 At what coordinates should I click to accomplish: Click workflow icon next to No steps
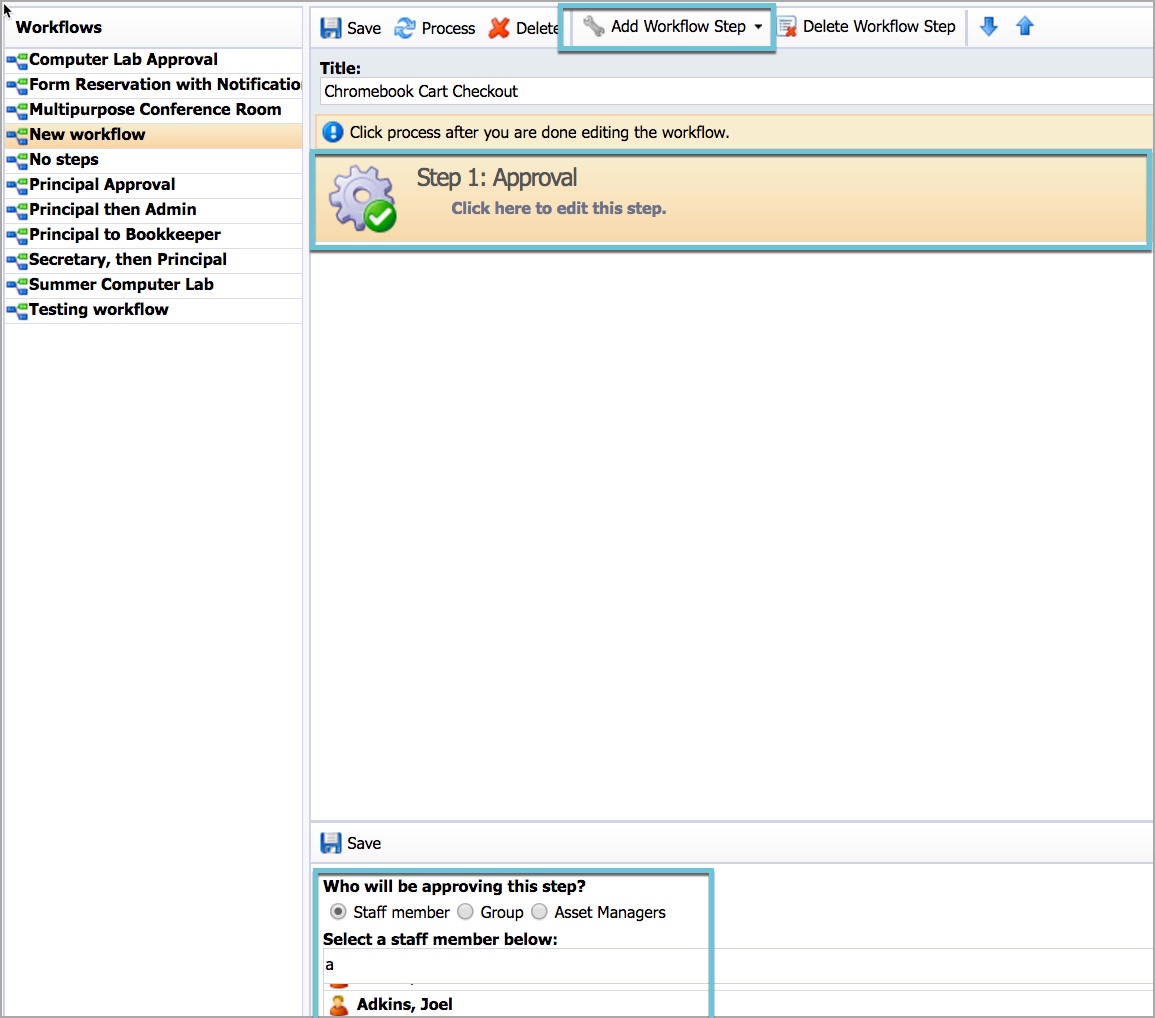17,161
